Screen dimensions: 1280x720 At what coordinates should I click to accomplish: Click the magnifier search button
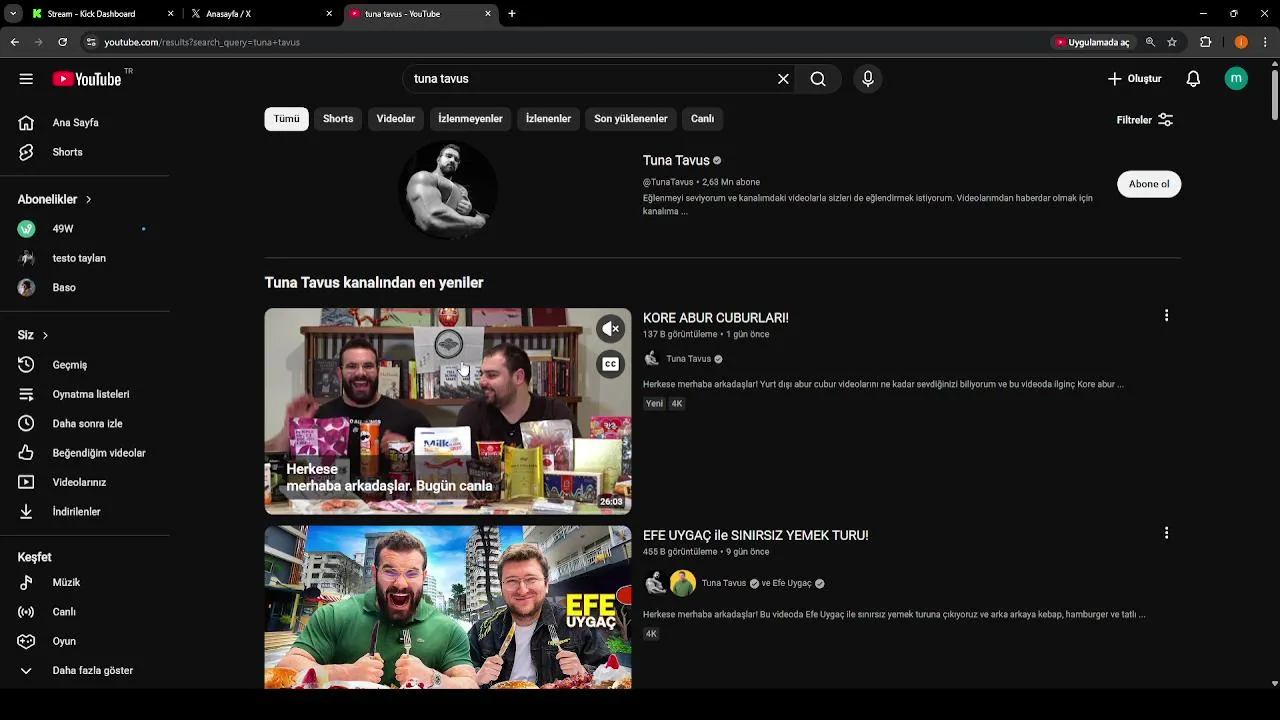point(818,79)
